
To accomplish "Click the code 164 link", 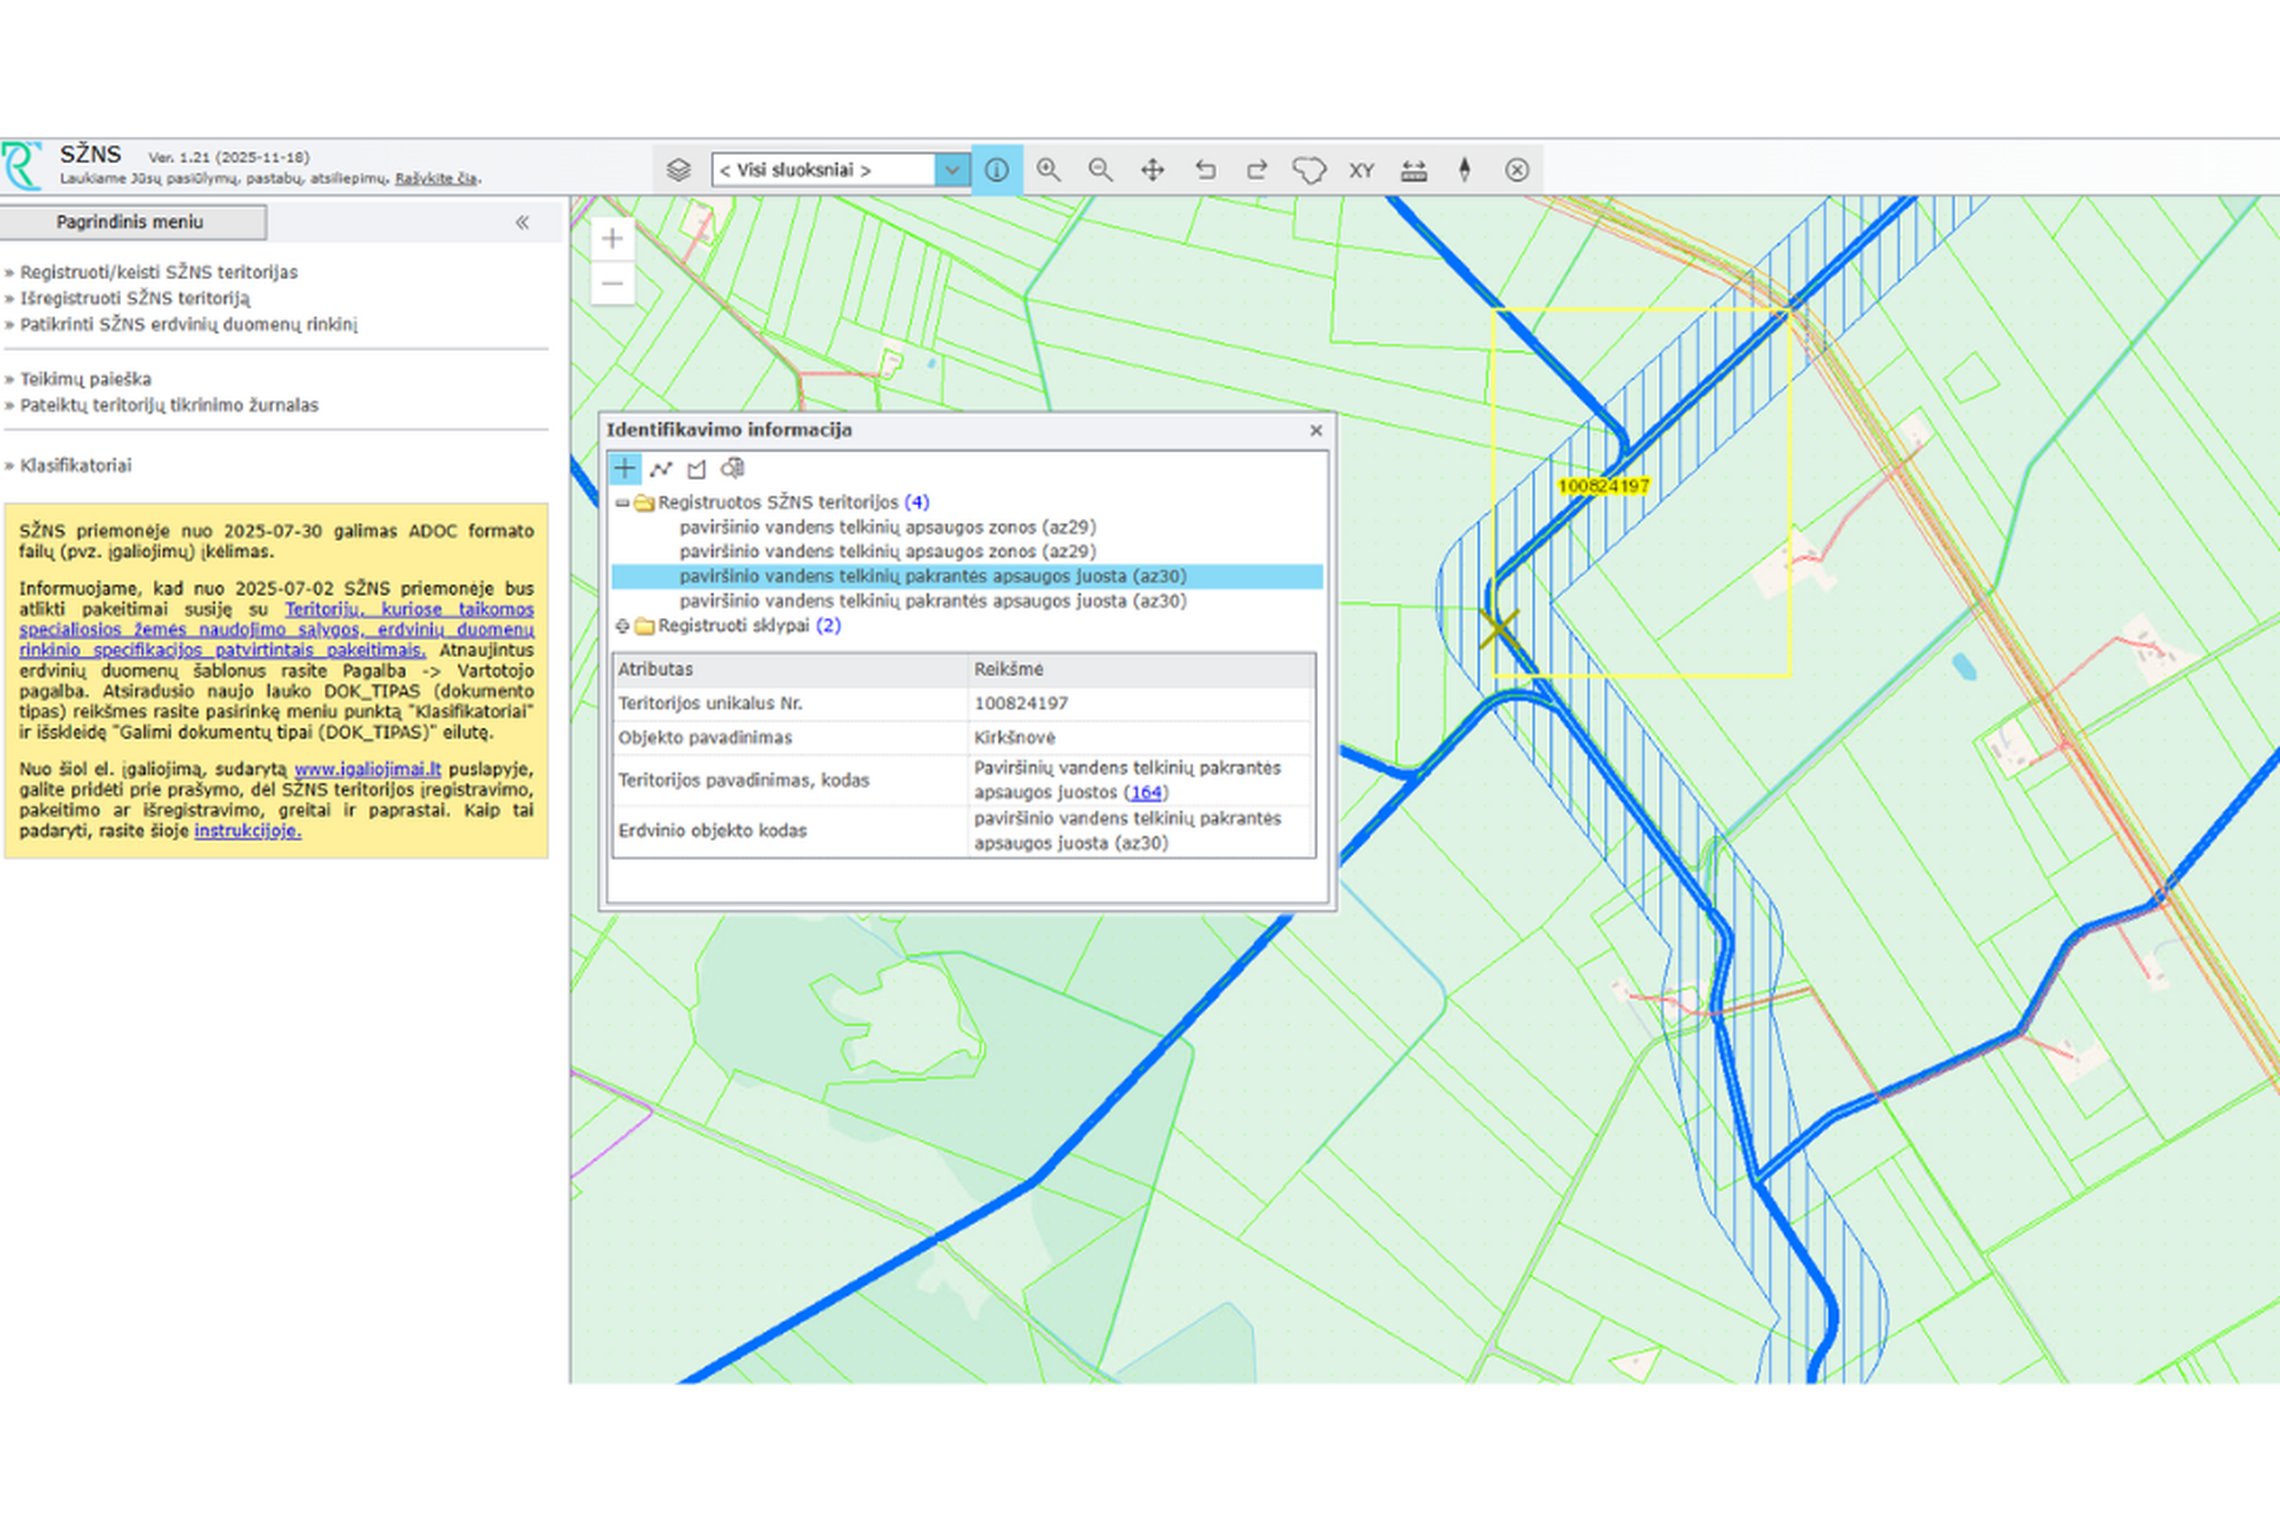I will click(x=1146, y=792).
